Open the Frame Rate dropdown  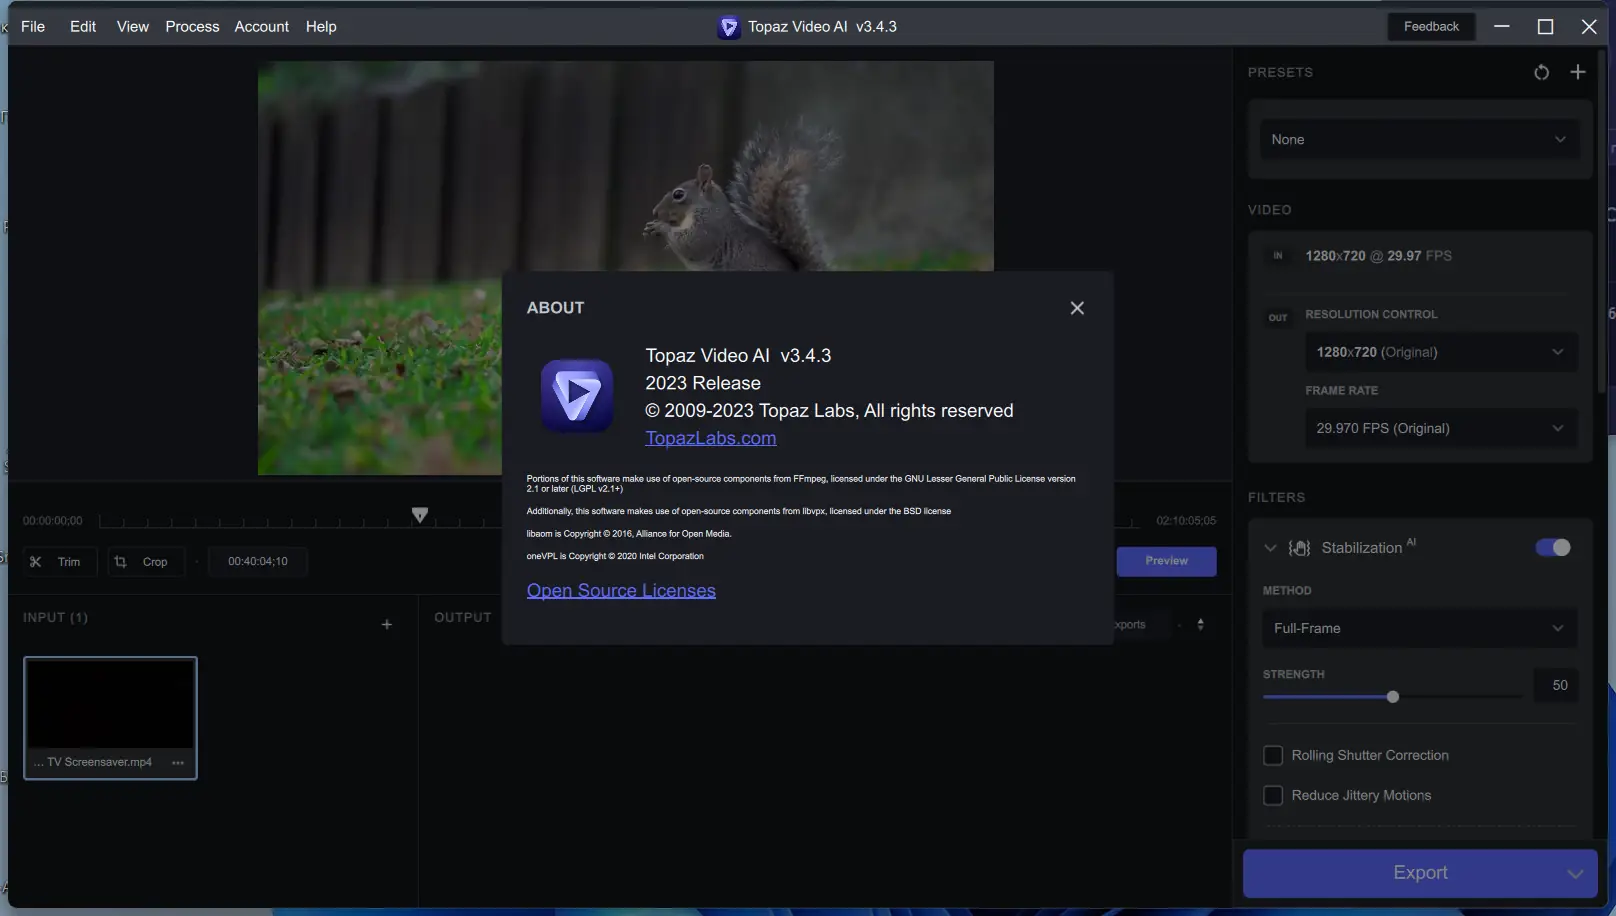click(x=1441, y=428)
